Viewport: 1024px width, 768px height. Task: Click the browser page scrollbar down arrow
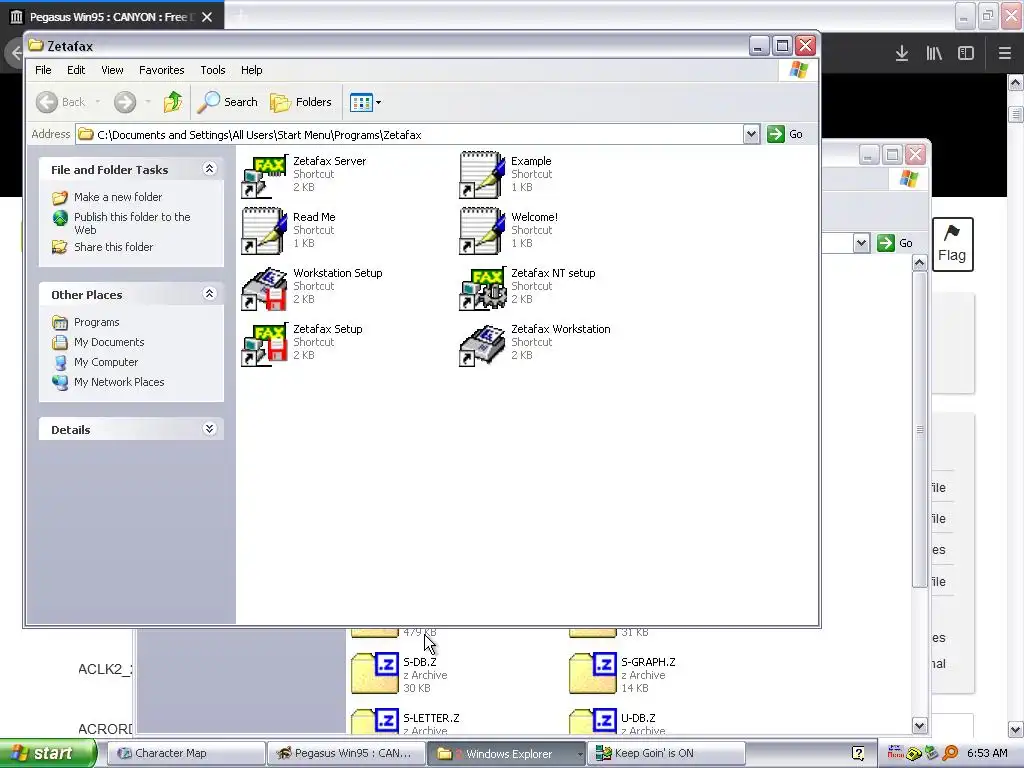1016,729
